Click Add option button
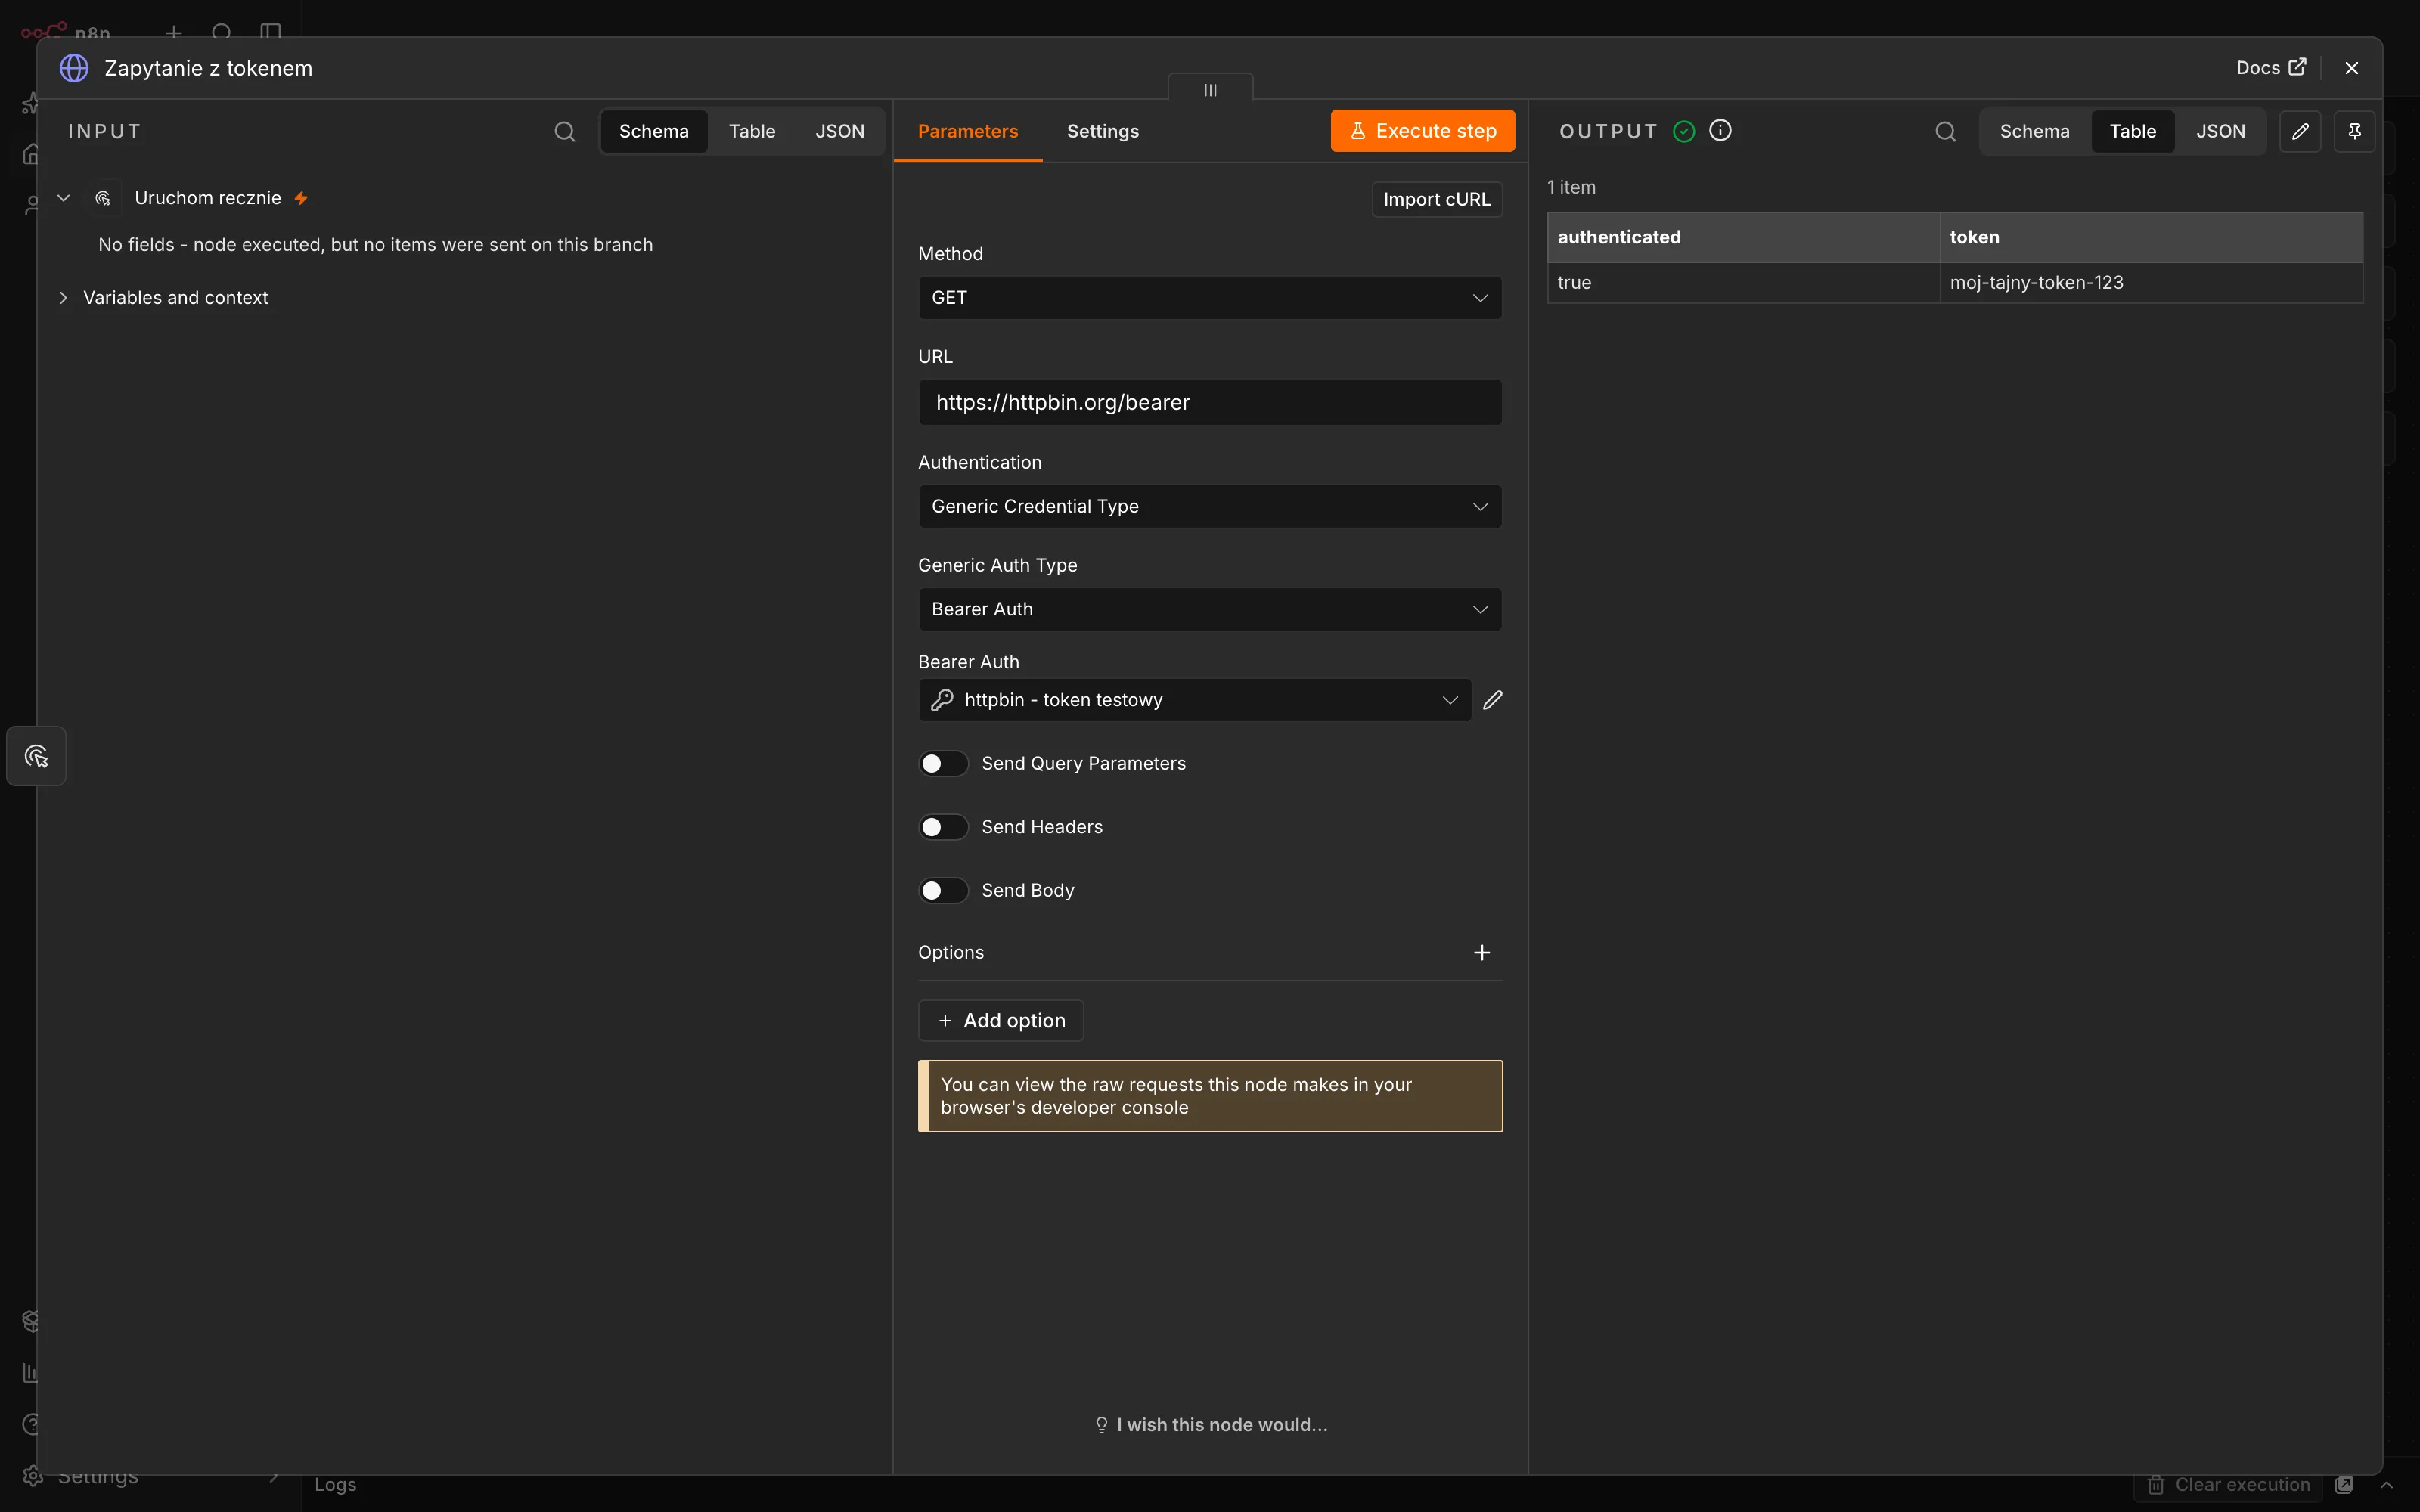 (x=1000, y=1020)
